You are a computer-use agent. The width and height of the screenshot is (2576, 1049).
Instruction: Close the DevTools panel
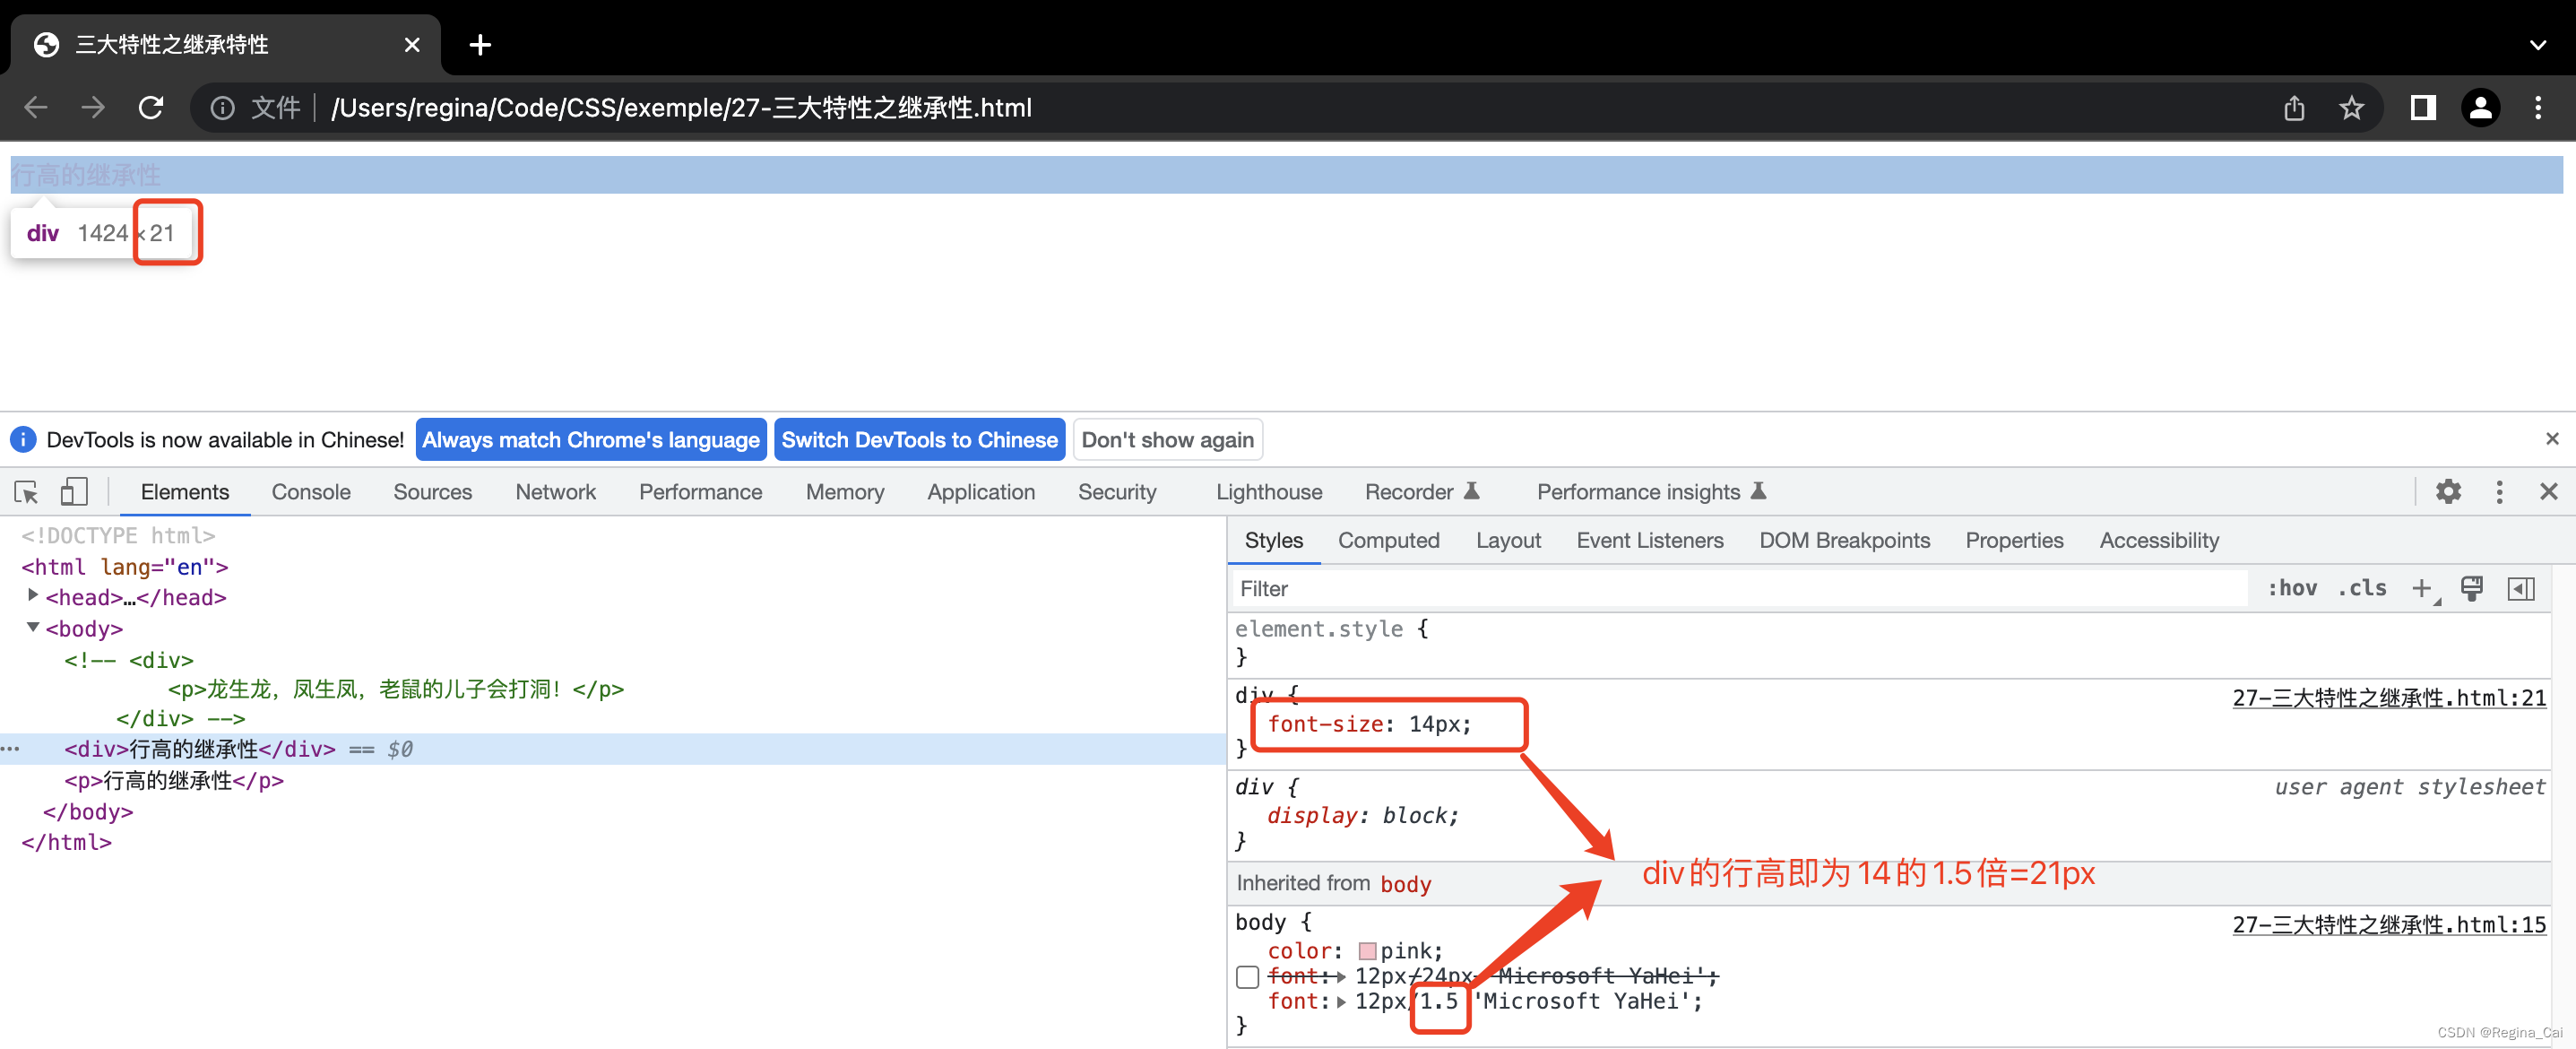click(x=2548, y=492)
